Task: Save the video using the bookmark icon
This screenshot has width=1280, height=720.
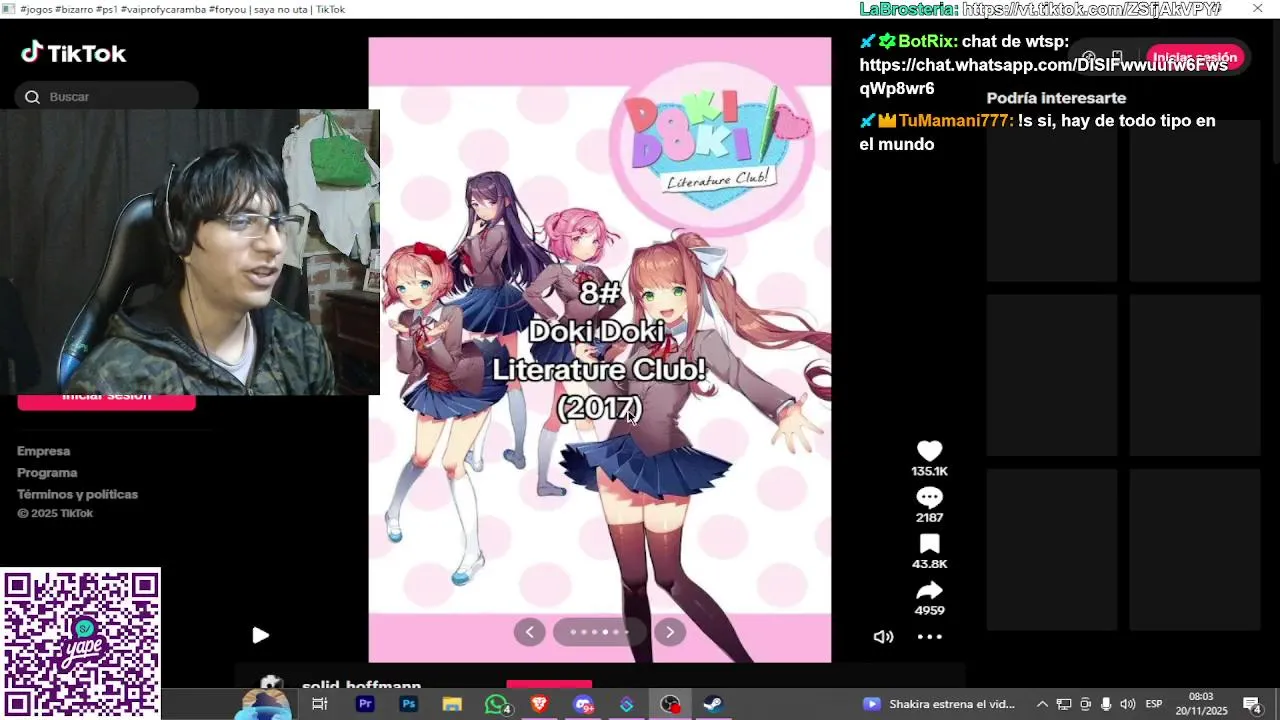Action: click(929, 544)
